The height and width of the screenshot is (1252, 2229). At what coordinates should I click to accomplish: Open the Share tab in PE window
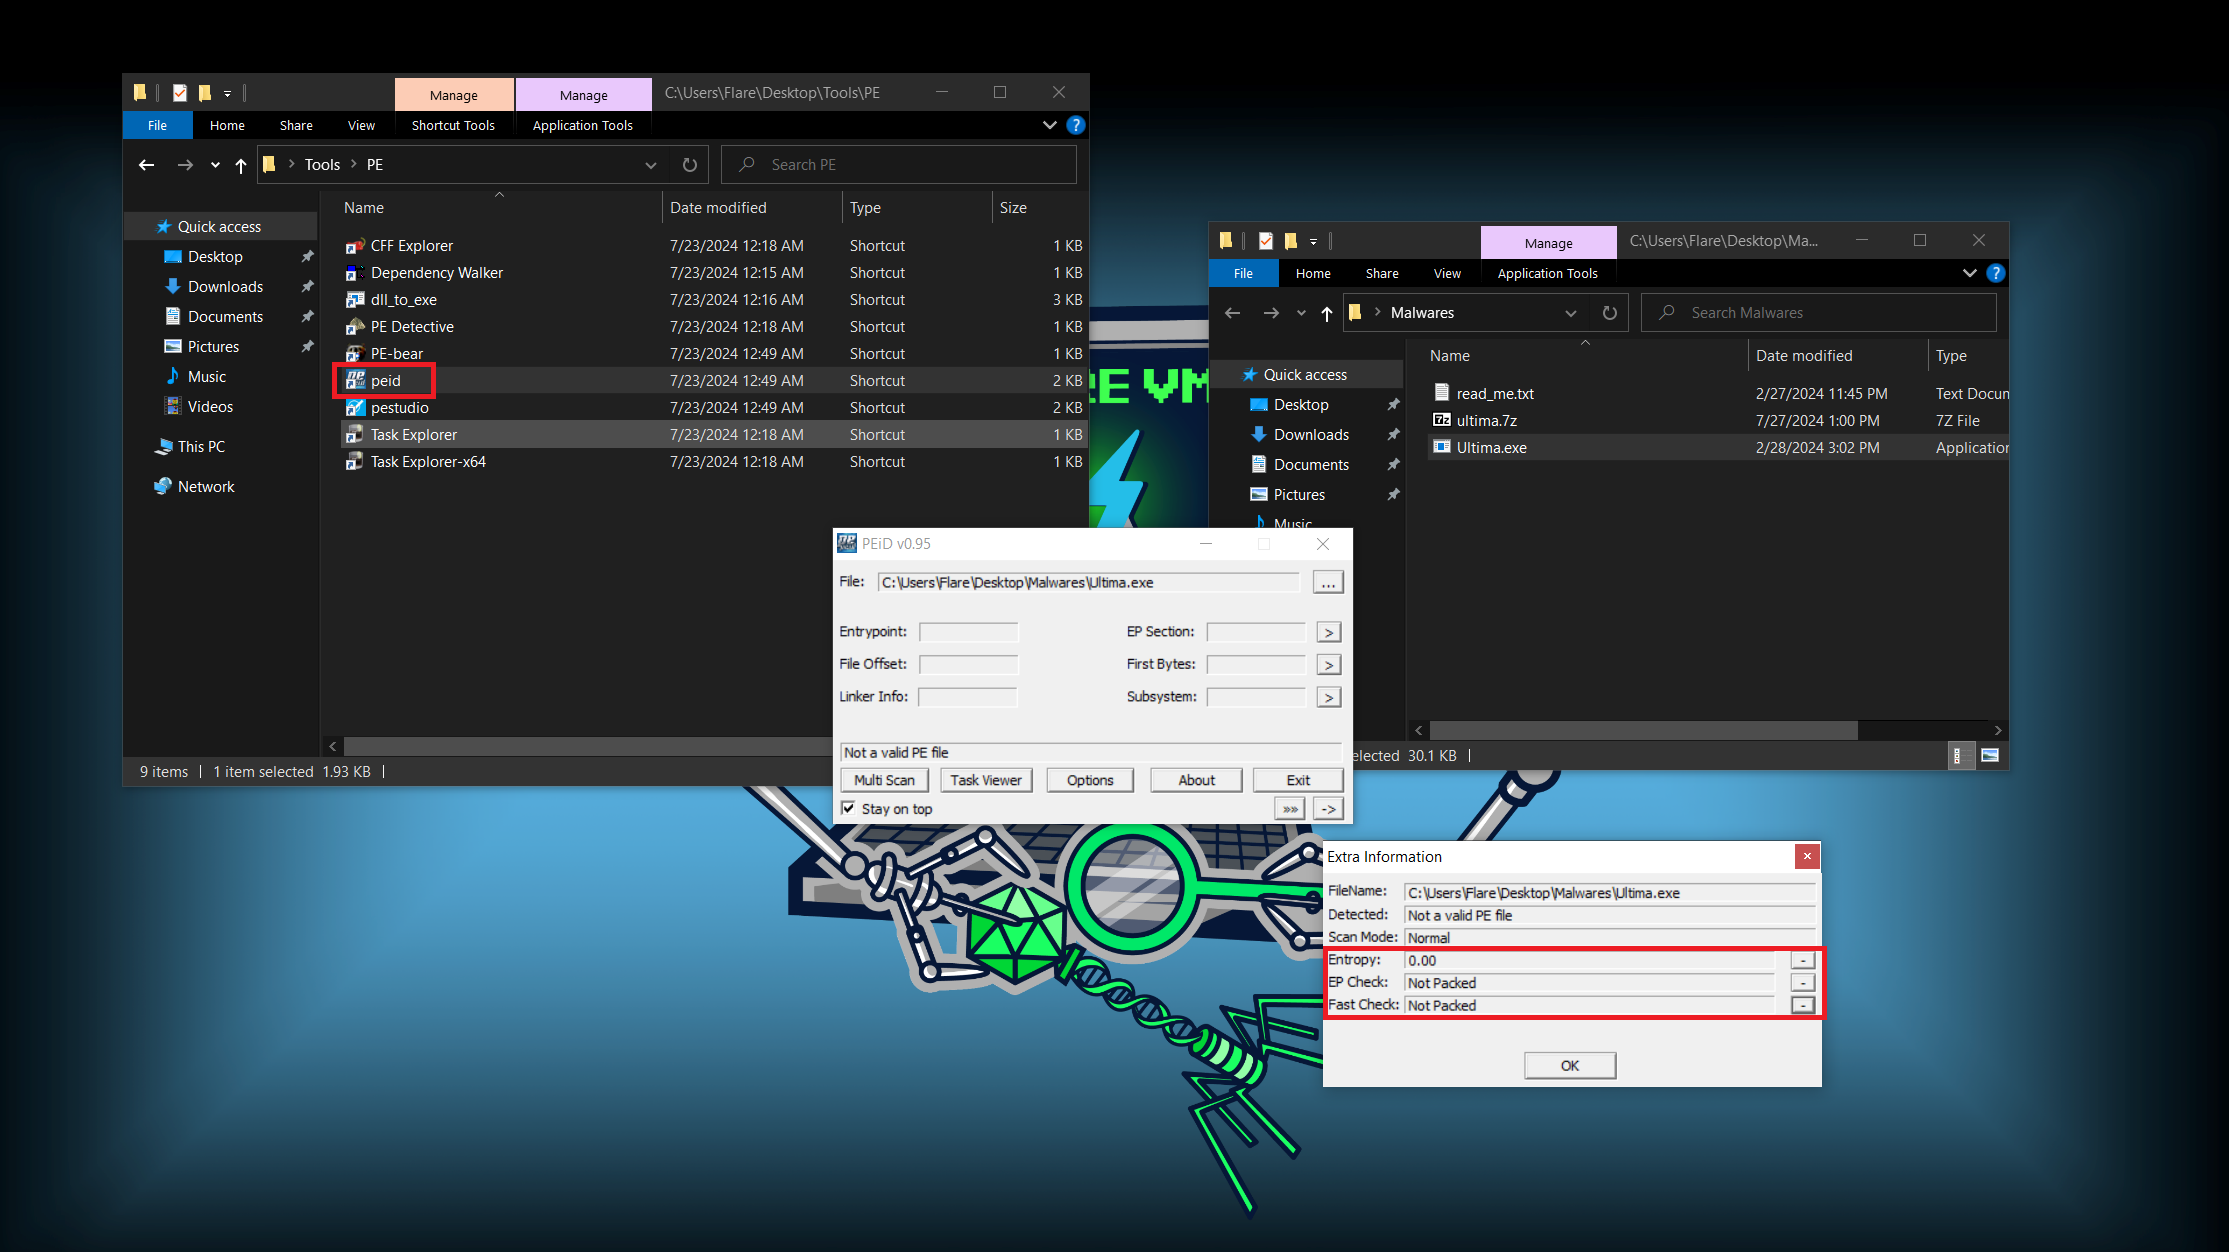tap(296, 125)
